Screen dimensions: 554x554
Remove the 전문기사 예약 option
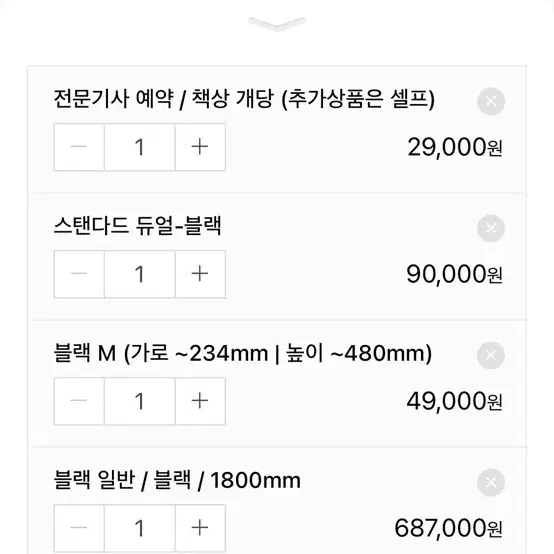[x=491, y=101]
